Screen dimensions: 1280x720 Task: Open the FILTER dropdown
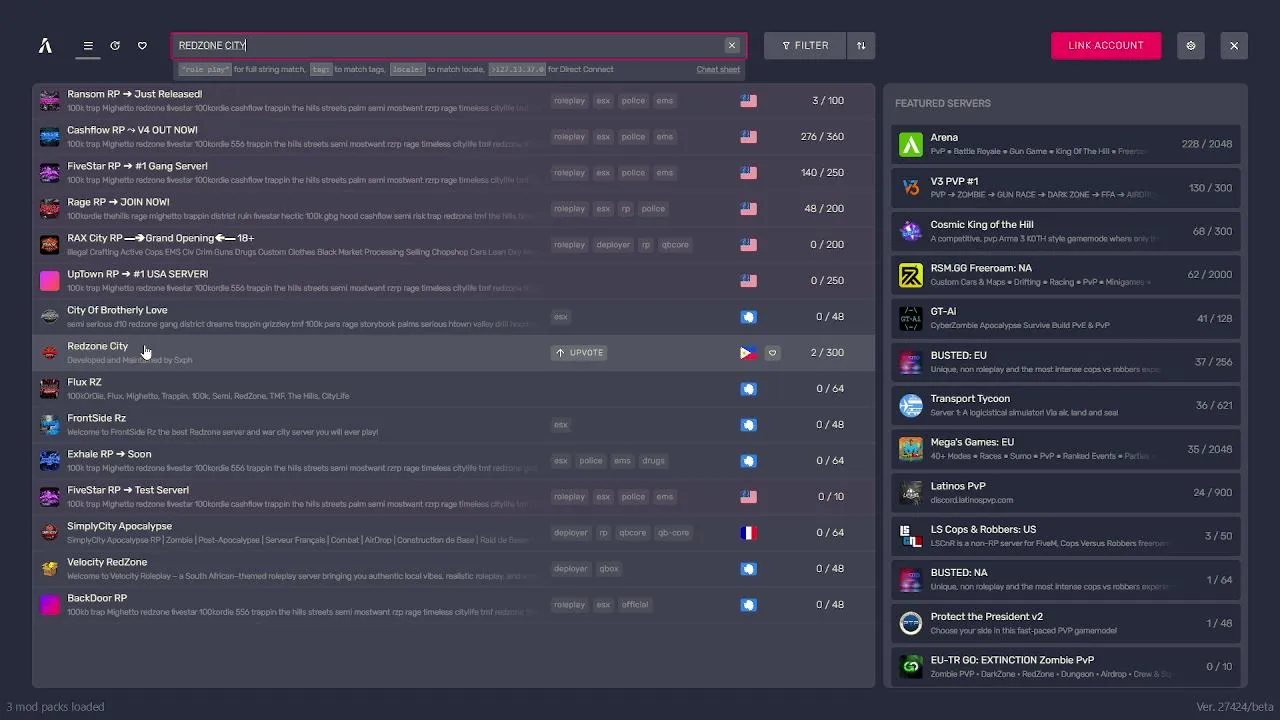point(805,45)
